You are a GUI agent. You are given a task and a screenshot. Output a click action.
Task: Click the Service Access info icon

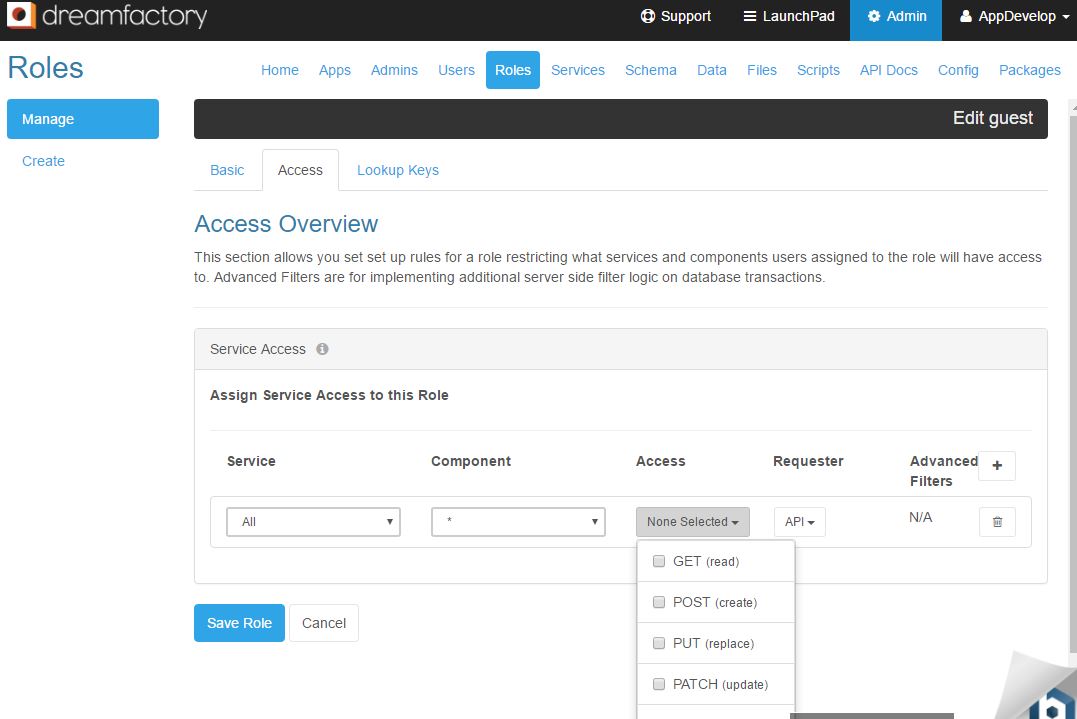(322, 349)
